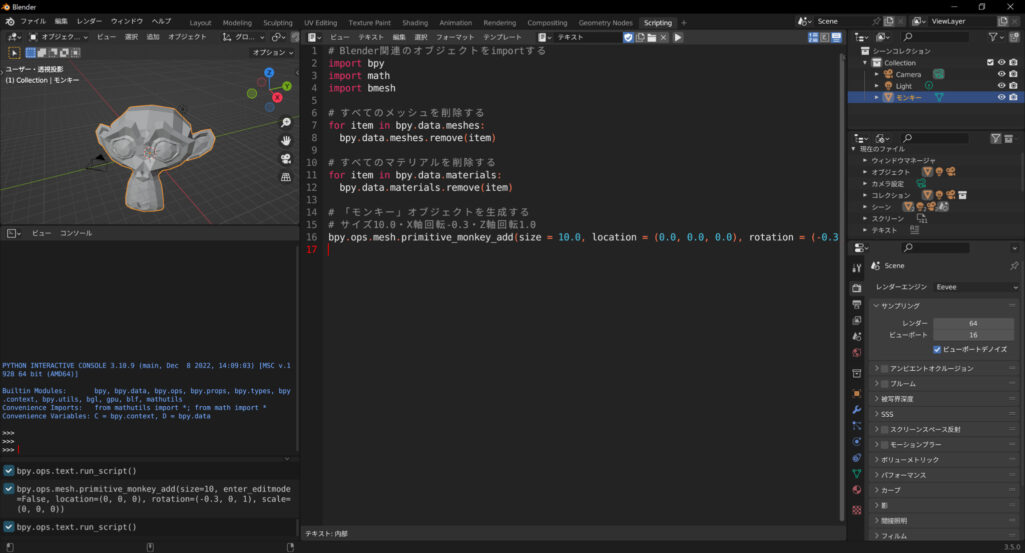Enable Screen Space Reflections checkbox
The height and width of the screenshot is (553, 1025).
[x=884, y=429]
